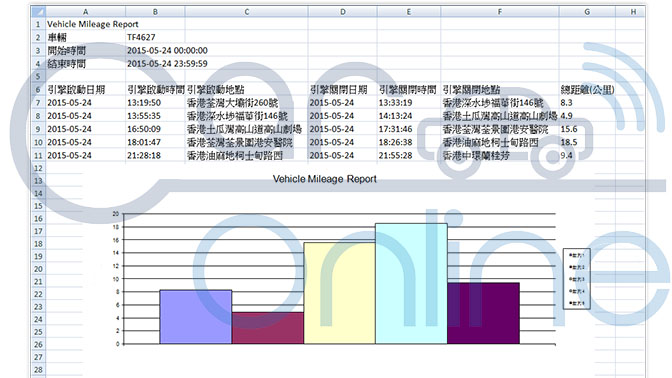The height and width of the screenshot is (378, 672).
Task: Select the 15.6 distance cell
Action: click(x=587, y=129)
